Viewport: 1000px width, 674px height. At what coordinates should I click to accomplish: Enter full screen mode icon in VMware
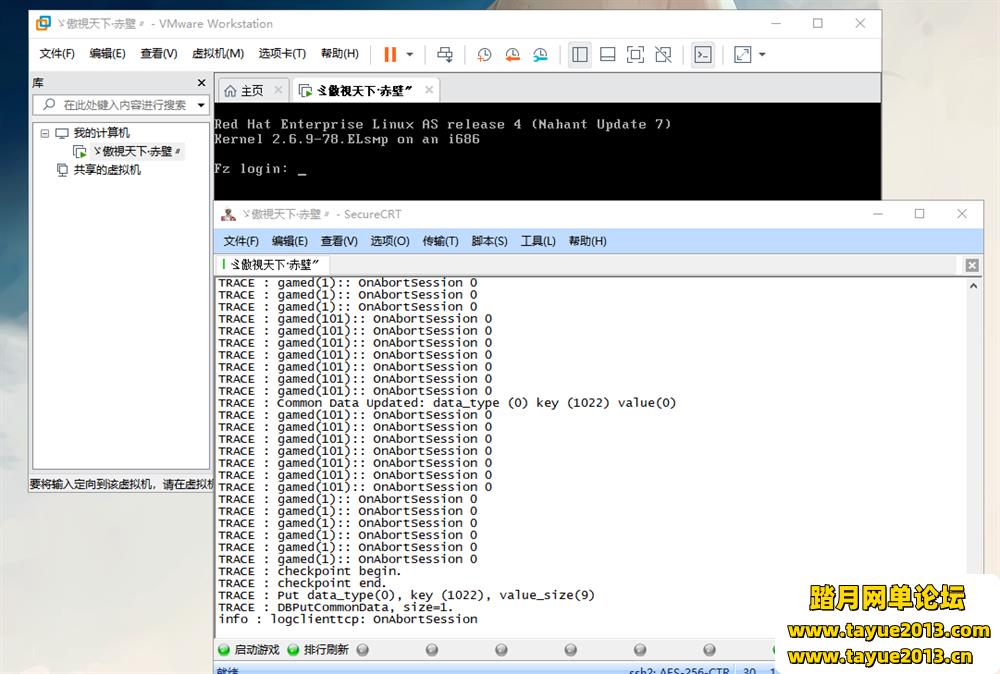pos(635,54)
